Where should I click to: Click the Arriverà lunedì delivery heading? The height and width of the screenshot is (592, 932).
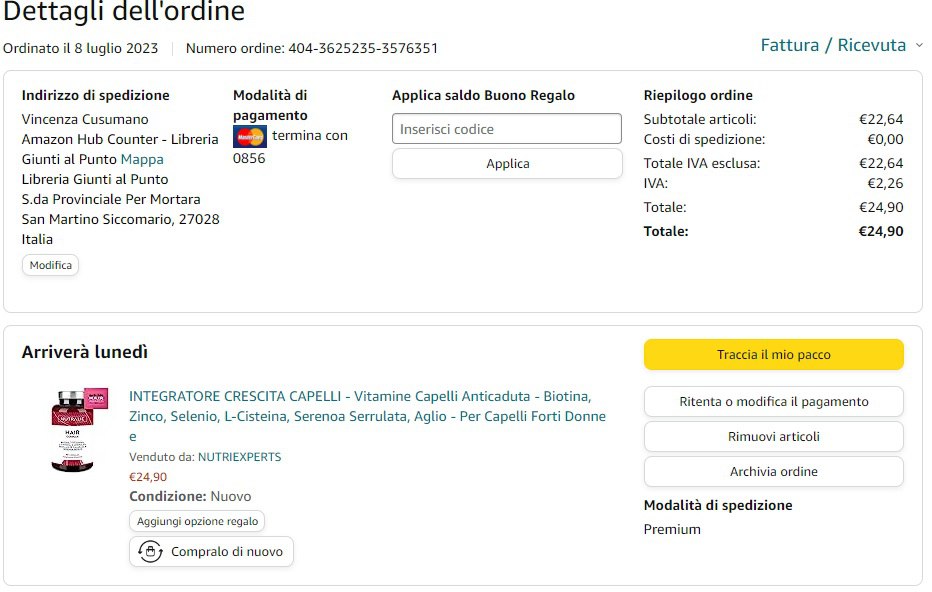[85, 352]
